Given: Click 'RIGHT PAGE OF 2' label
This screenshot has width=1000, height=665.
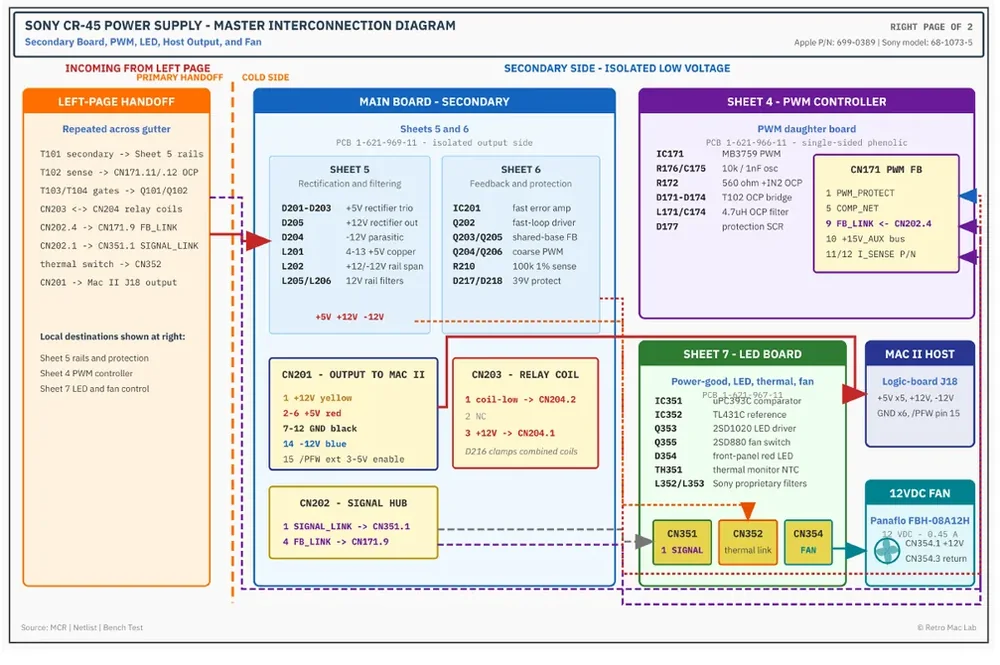Looking at the screenshot, I should pos(931,27).
